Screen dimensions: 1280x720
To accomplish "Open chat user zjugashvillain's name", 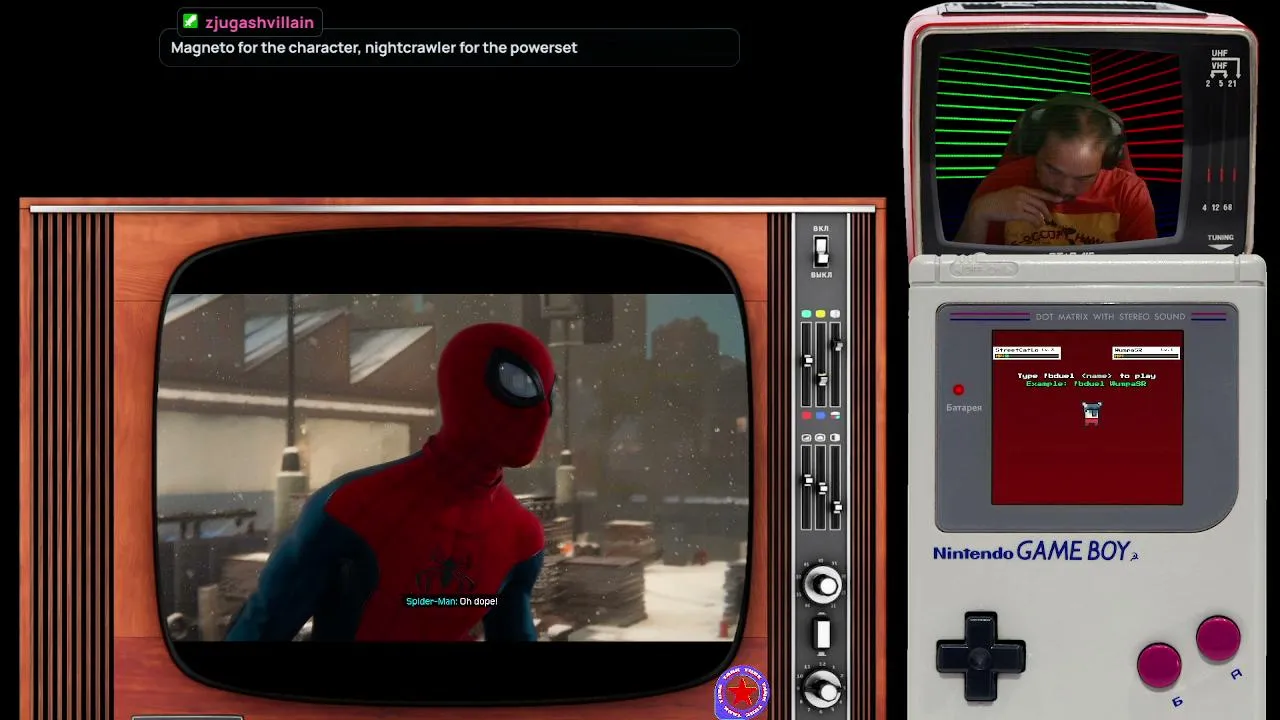I will pos(259,22).
